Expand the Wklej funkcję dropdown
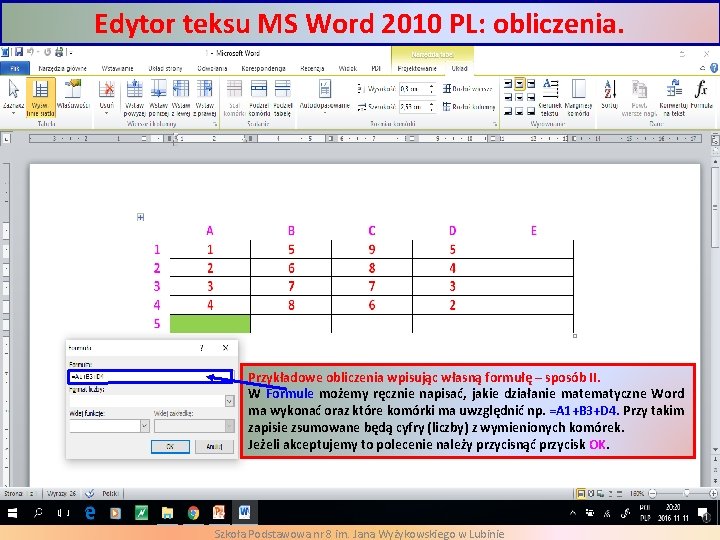This screenshot has height=540, width=720. click(x=144, y=426)
